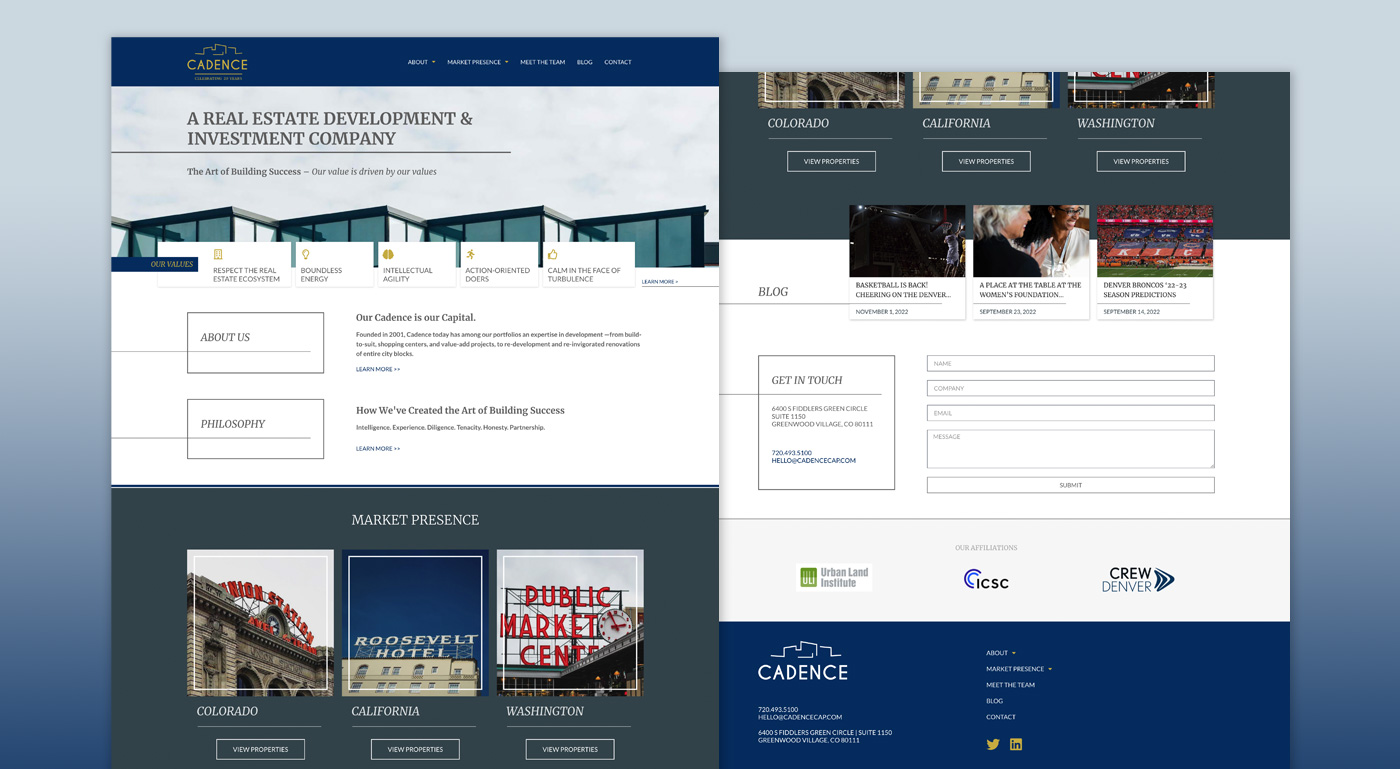Image resolution: width=1400 pixels, height=769 pixels.
Task: Select the building icon for Respect the Real Estate Ecosystem
Action: (x=218, y=255)
